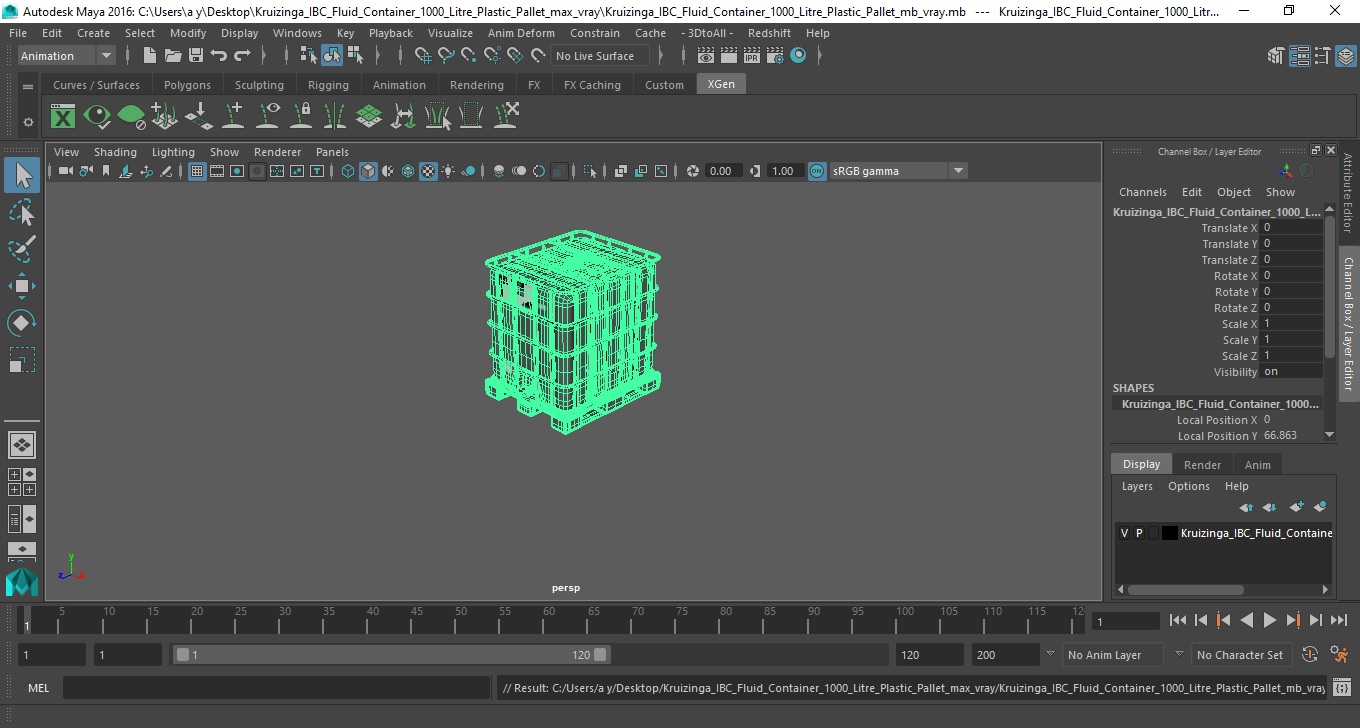1360x728 pixels.
Task: Toggle layer visibility V box
Action: pos(1124,533)
